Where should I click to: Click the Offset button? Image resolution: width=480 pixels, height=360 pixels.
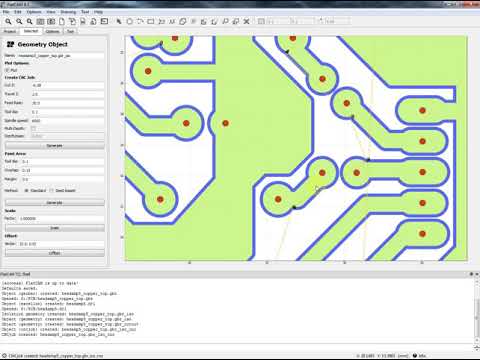pos(55,253)
